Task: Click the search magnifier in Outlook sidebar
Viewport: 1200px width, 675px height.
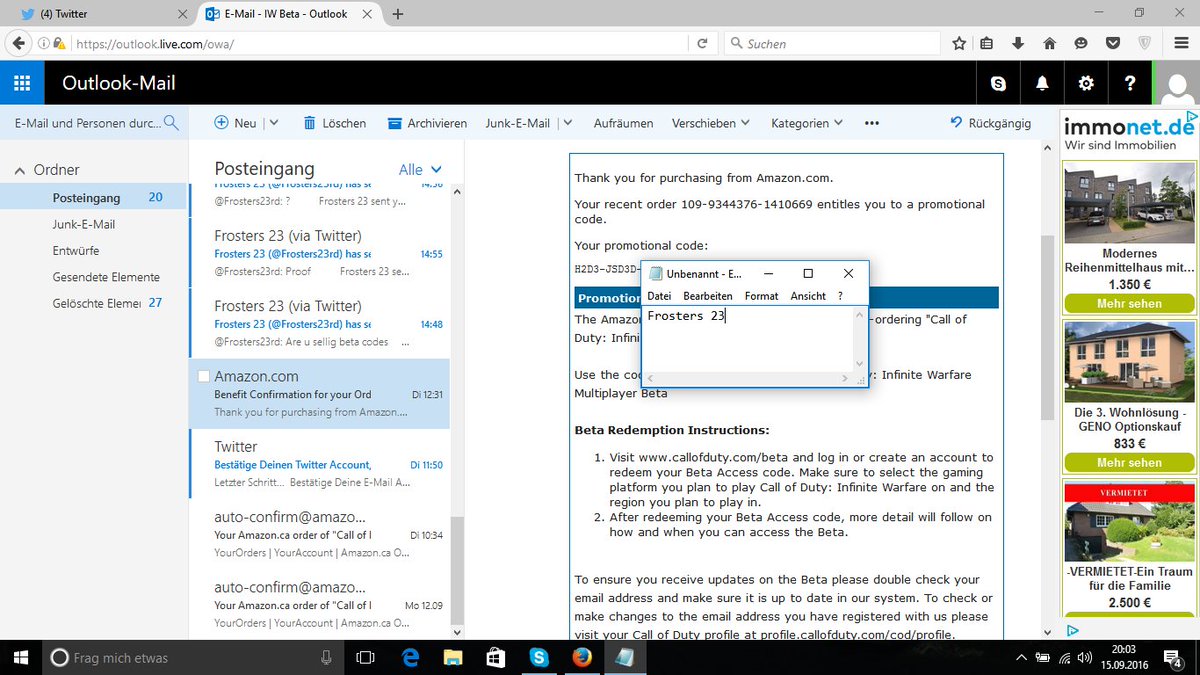Action: point(171,123)
